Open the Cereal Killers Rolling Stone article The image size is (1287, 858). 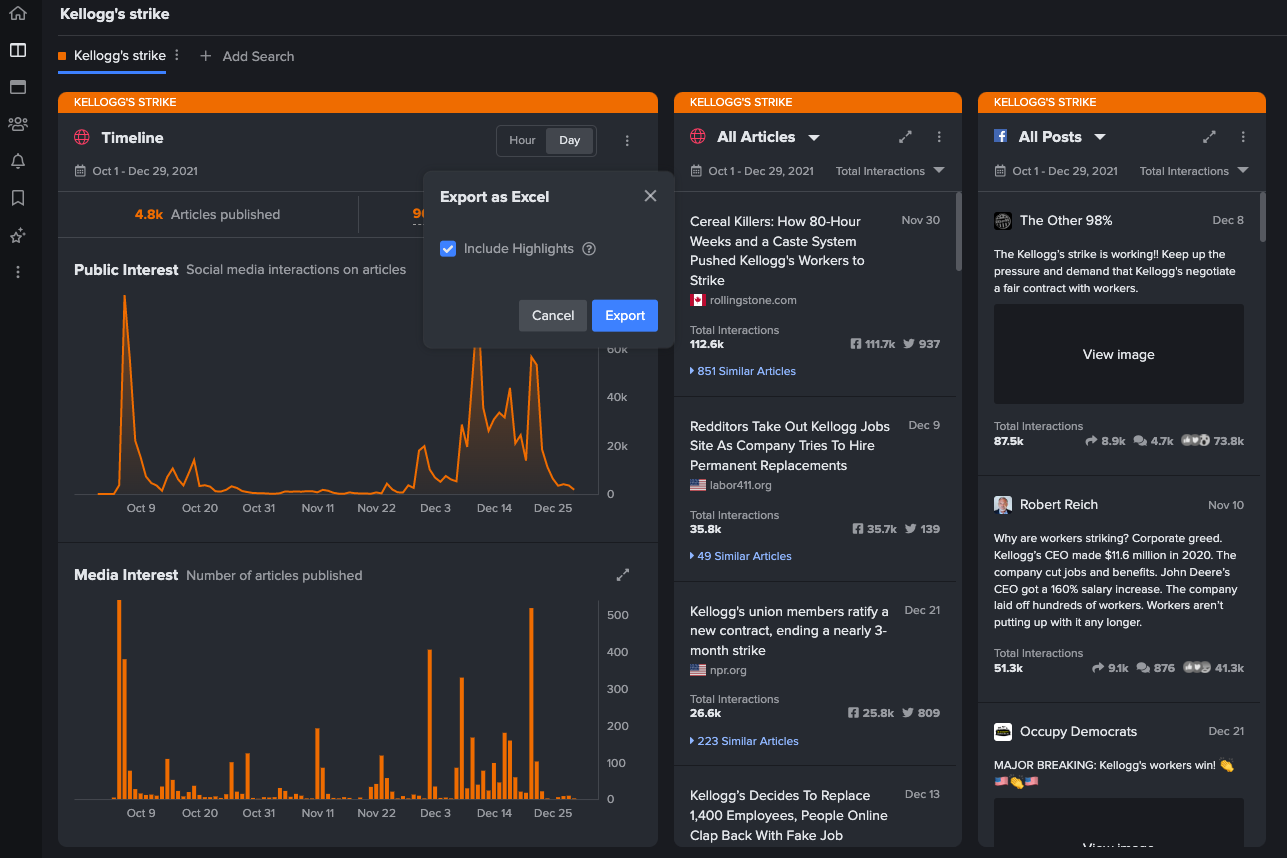click(x=777, y=251)
